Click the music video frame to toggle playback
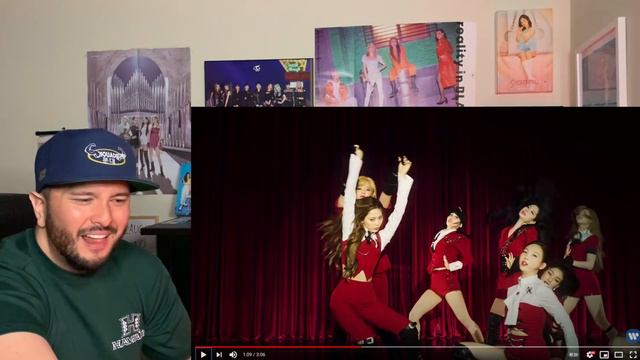640x360 pixels. [415, 227]
